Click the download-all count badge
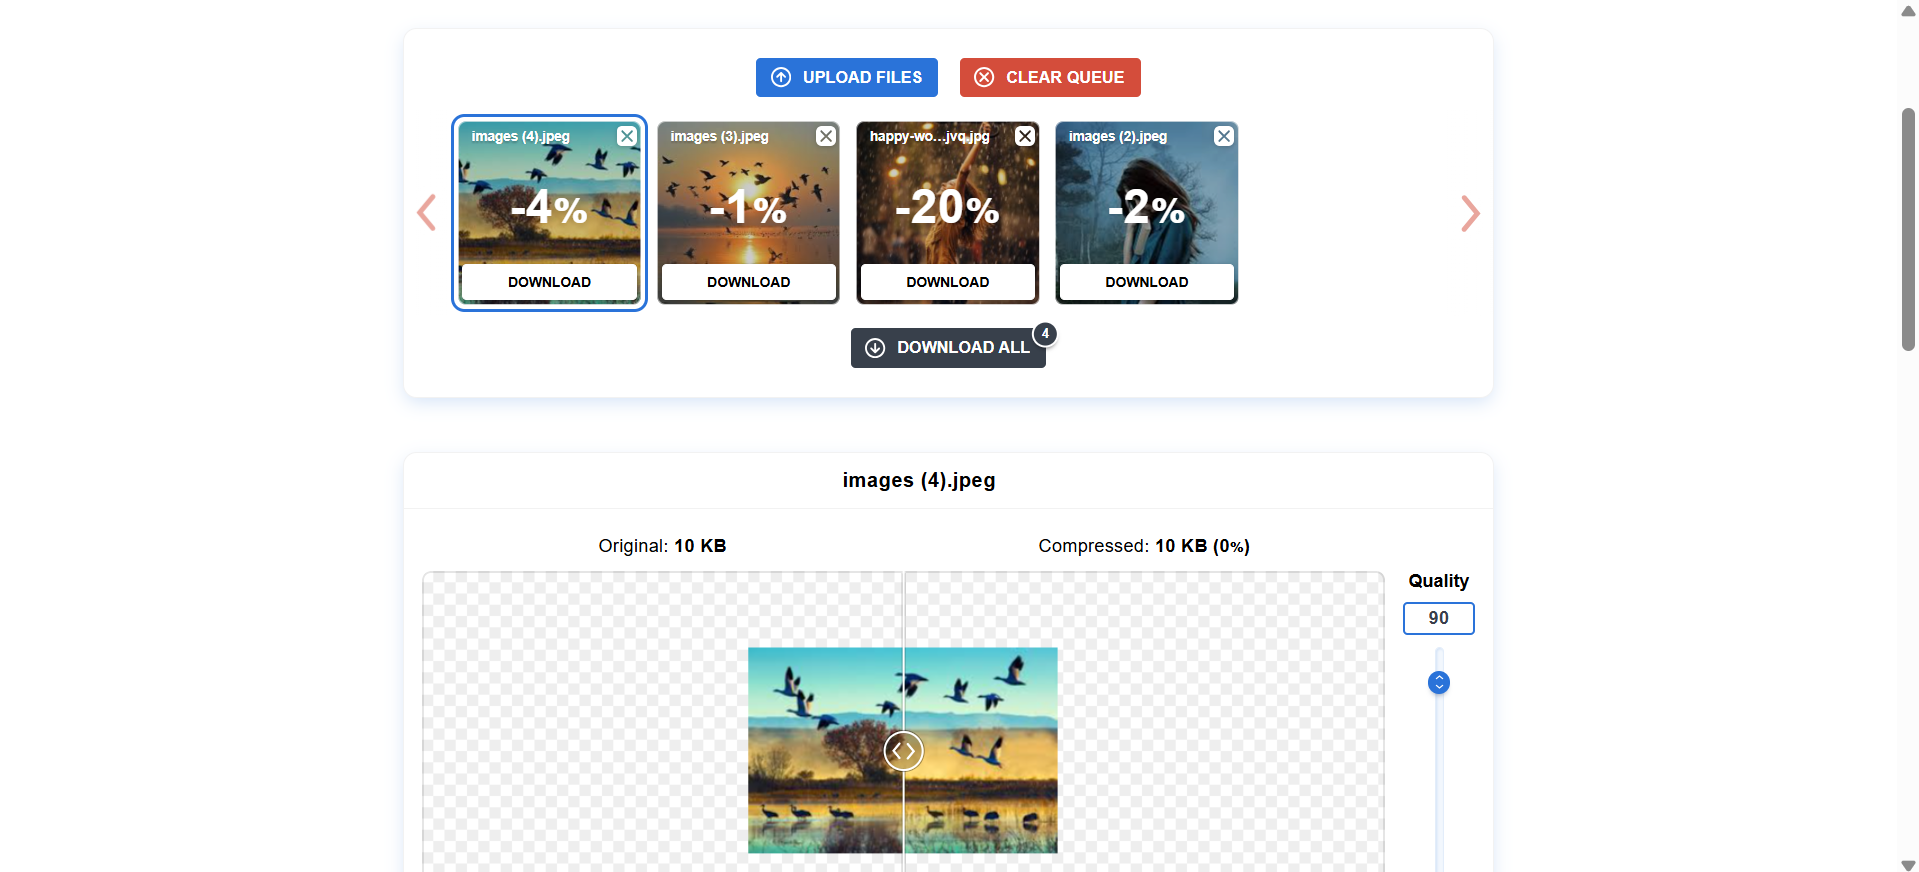Screen dimensions: 1919x872 pos(1045,334)
